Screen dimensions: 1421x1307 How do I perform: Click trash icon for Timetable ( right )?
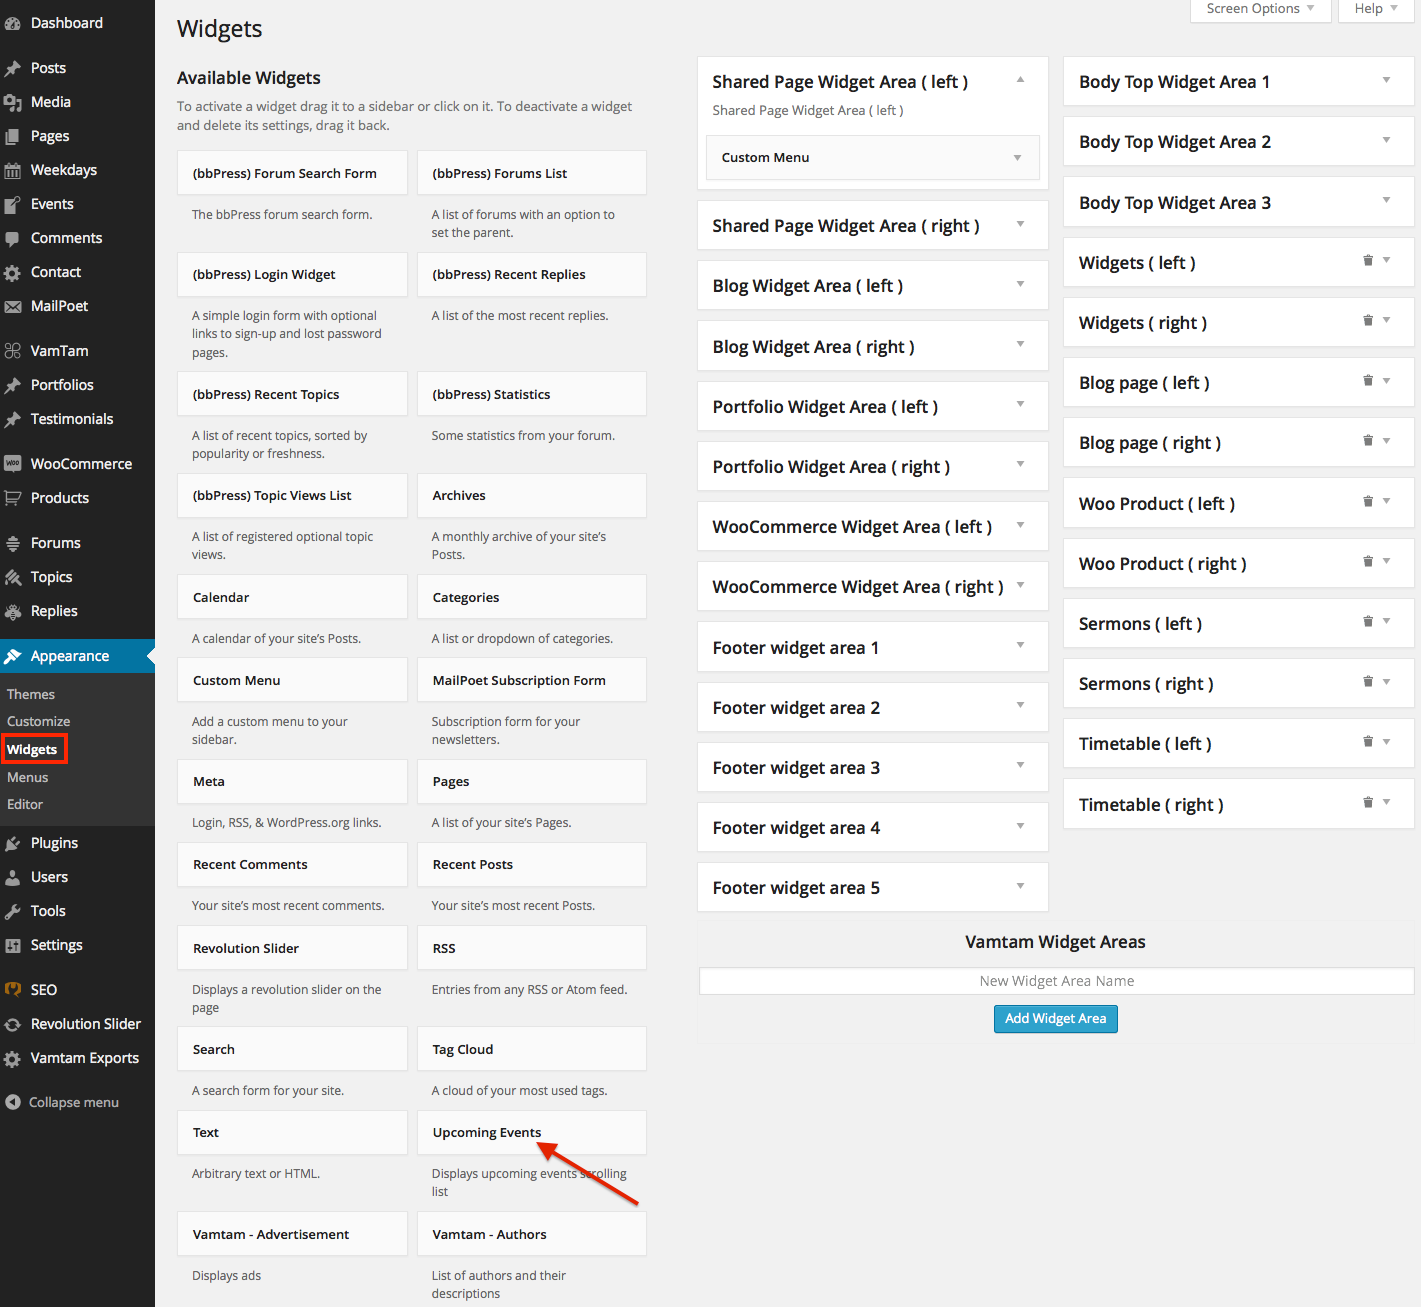(x=1368, y=802)
